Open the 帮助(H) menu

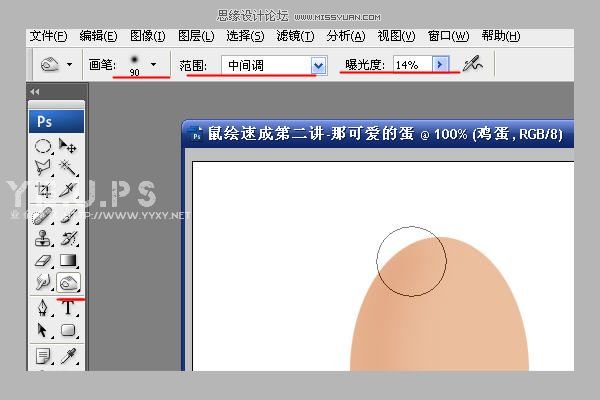501,36
